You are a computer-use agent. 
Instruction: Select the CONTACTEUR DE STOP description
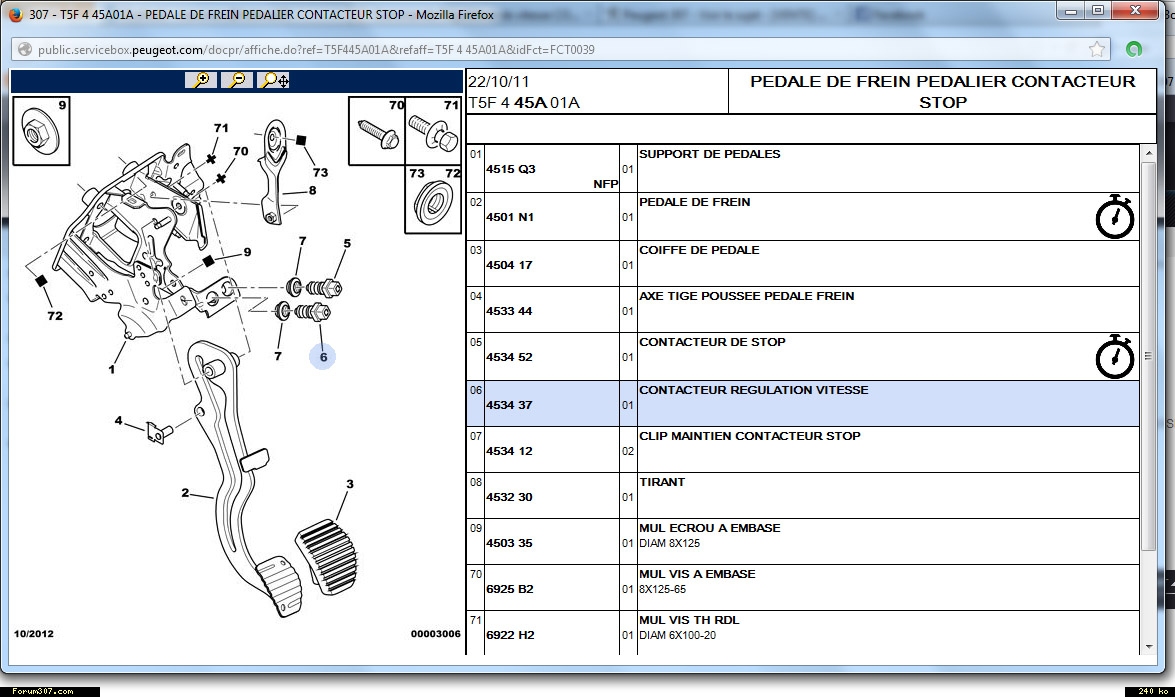pos(712,343)
